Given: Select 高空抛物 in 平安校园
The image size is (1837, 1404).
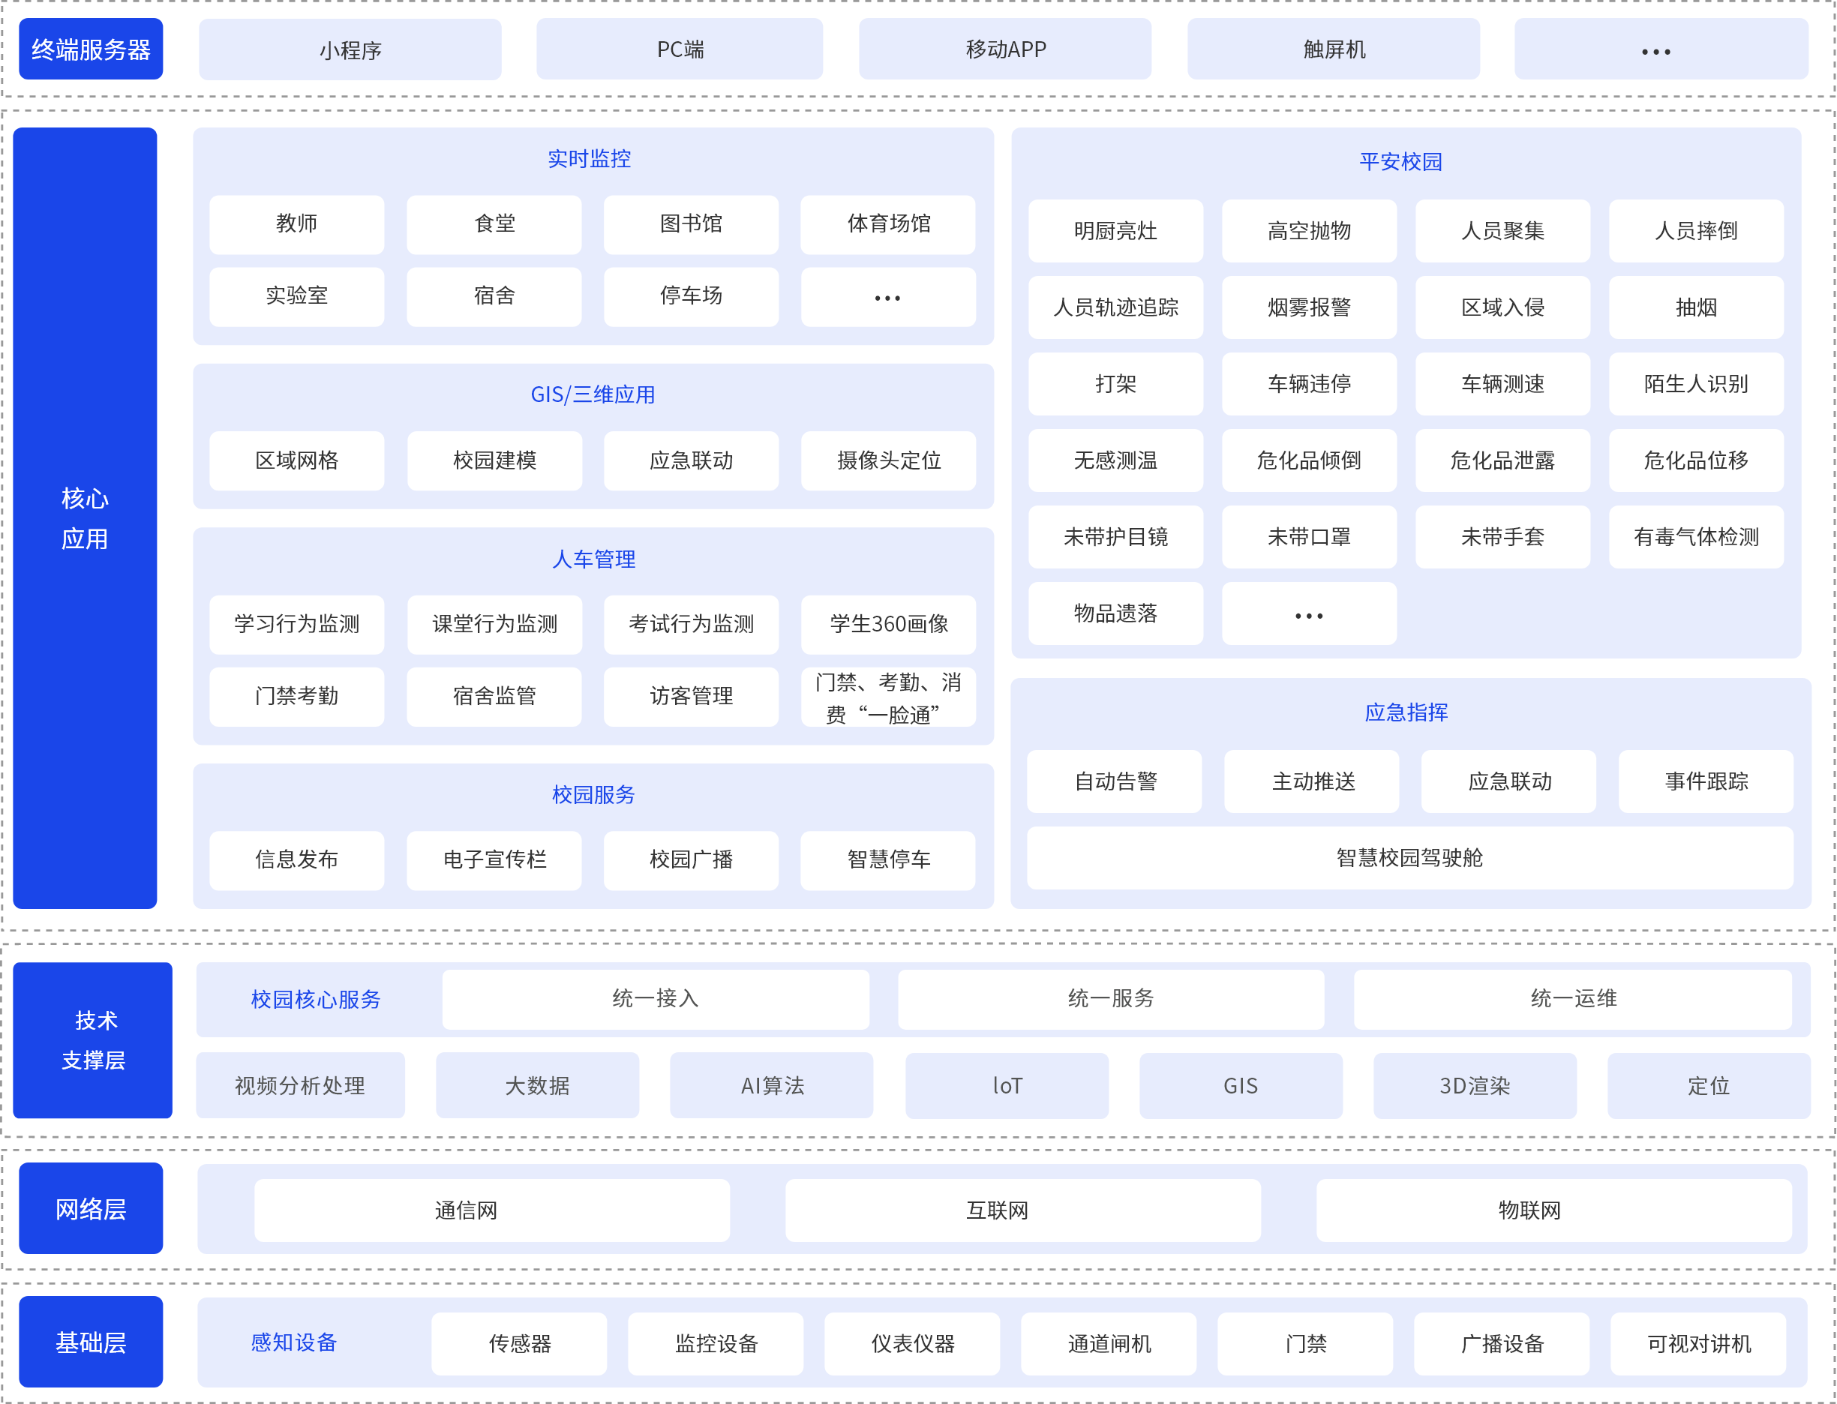Looking at the screenshot, I should tap(1309, 231).
